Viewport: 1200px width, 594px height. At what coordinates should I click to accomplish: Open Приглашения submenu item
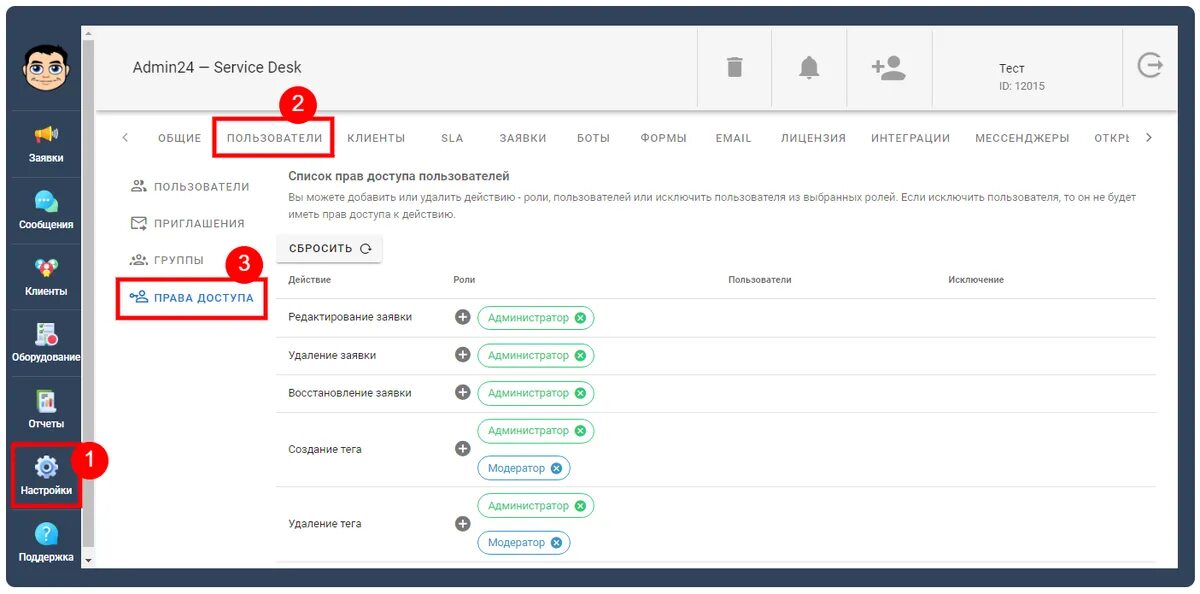[190, 223]
